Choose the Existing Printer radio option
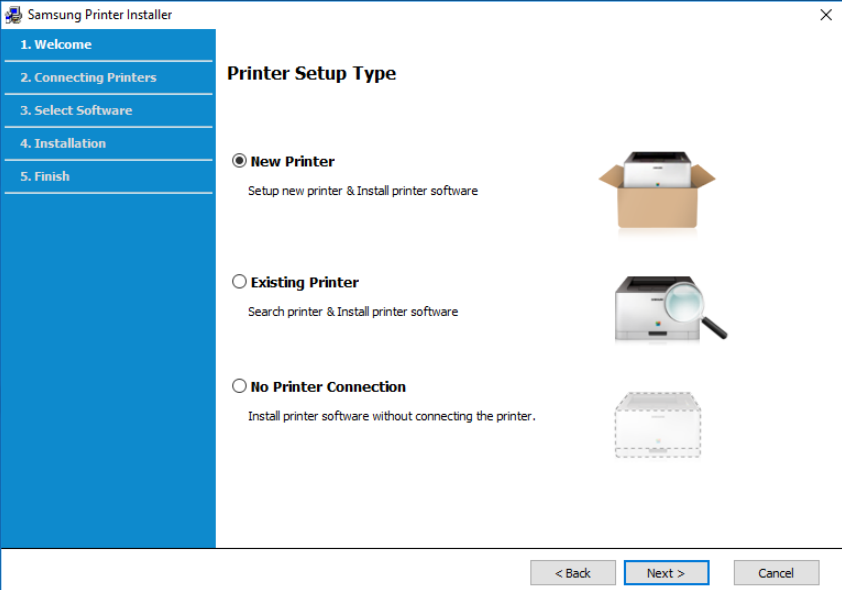Screen dimensions: 842x590 (x=239, y=282)
